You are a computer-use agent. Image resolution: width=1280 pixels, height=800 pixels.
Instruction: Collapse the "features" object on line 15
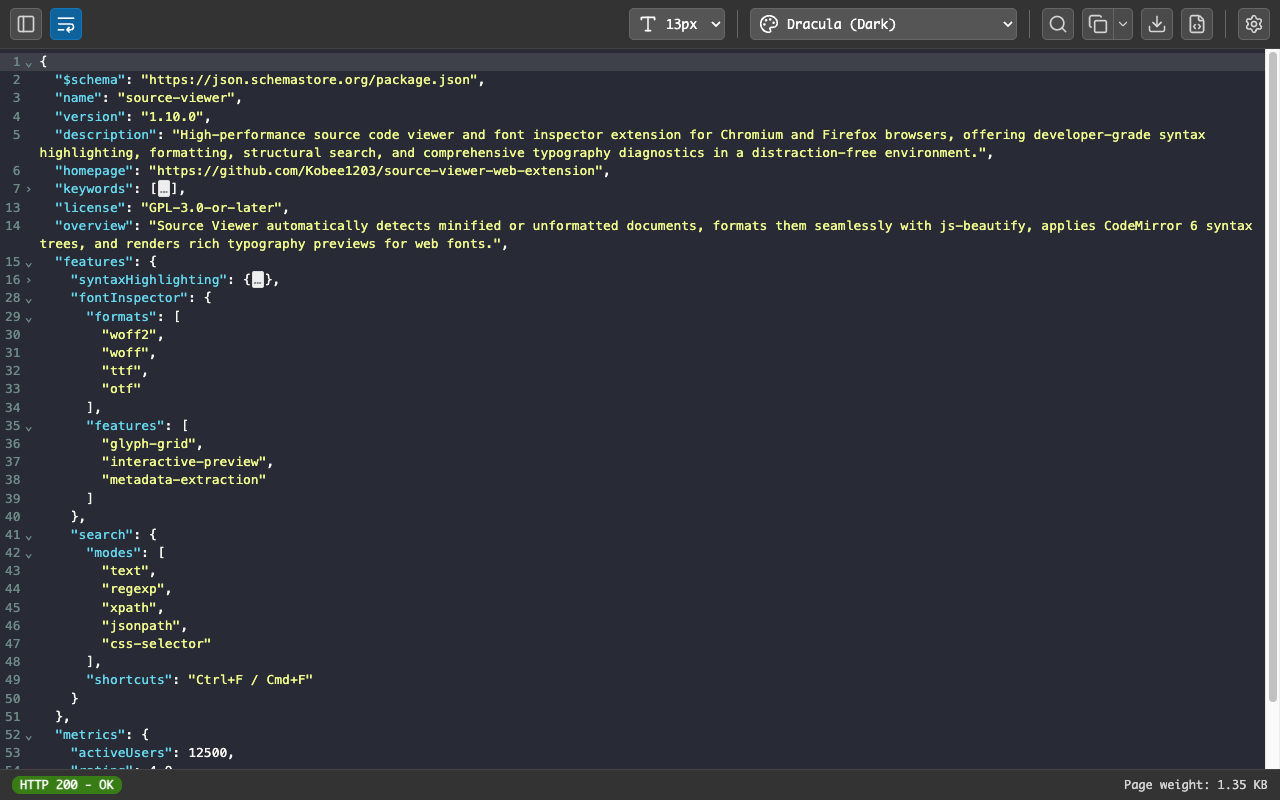29,262
